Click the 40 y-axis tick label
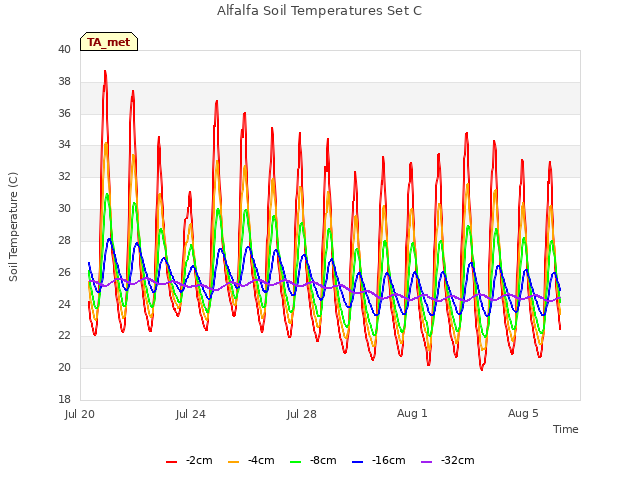640x480 pixels. (64, 49)
